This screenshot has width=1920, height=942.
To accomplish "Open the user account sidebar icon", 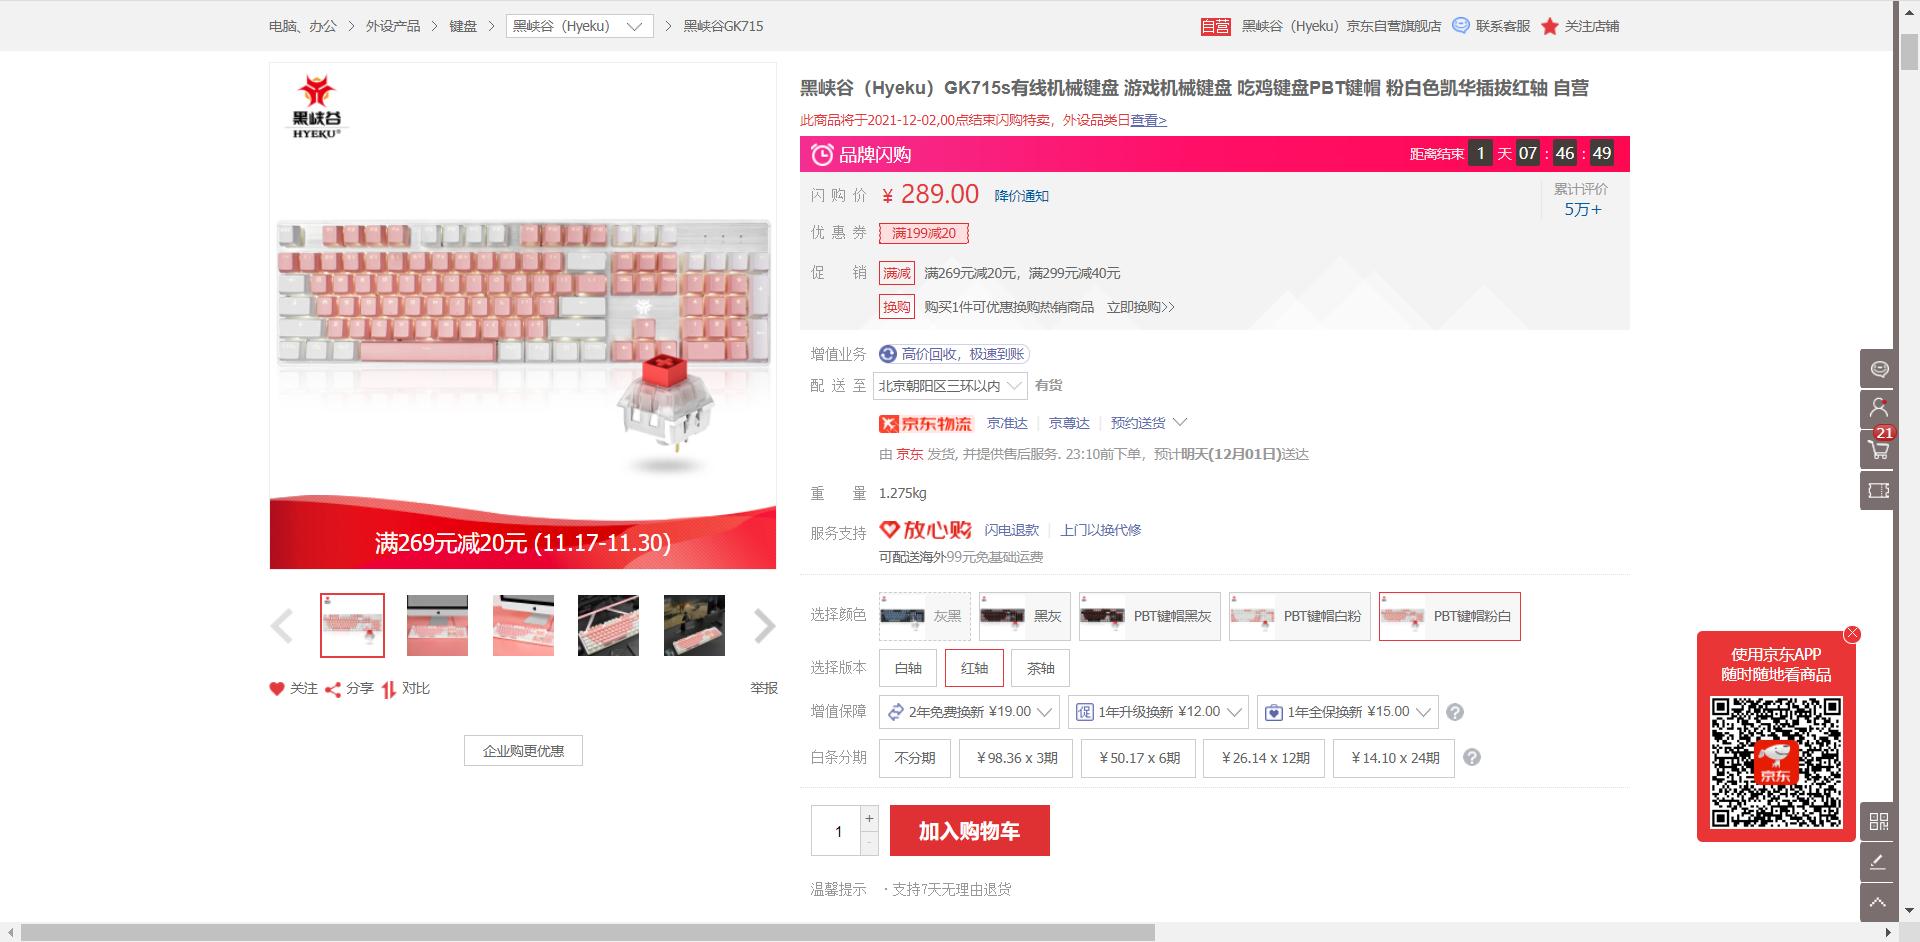I will point(1878,409).
